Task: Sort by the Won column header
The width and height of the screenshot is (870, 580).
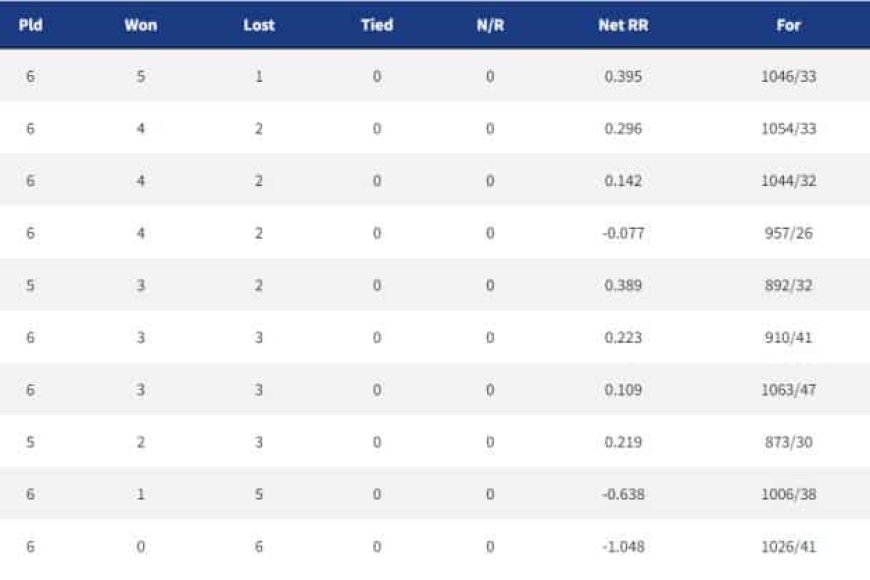Action: tap(140, 25)
